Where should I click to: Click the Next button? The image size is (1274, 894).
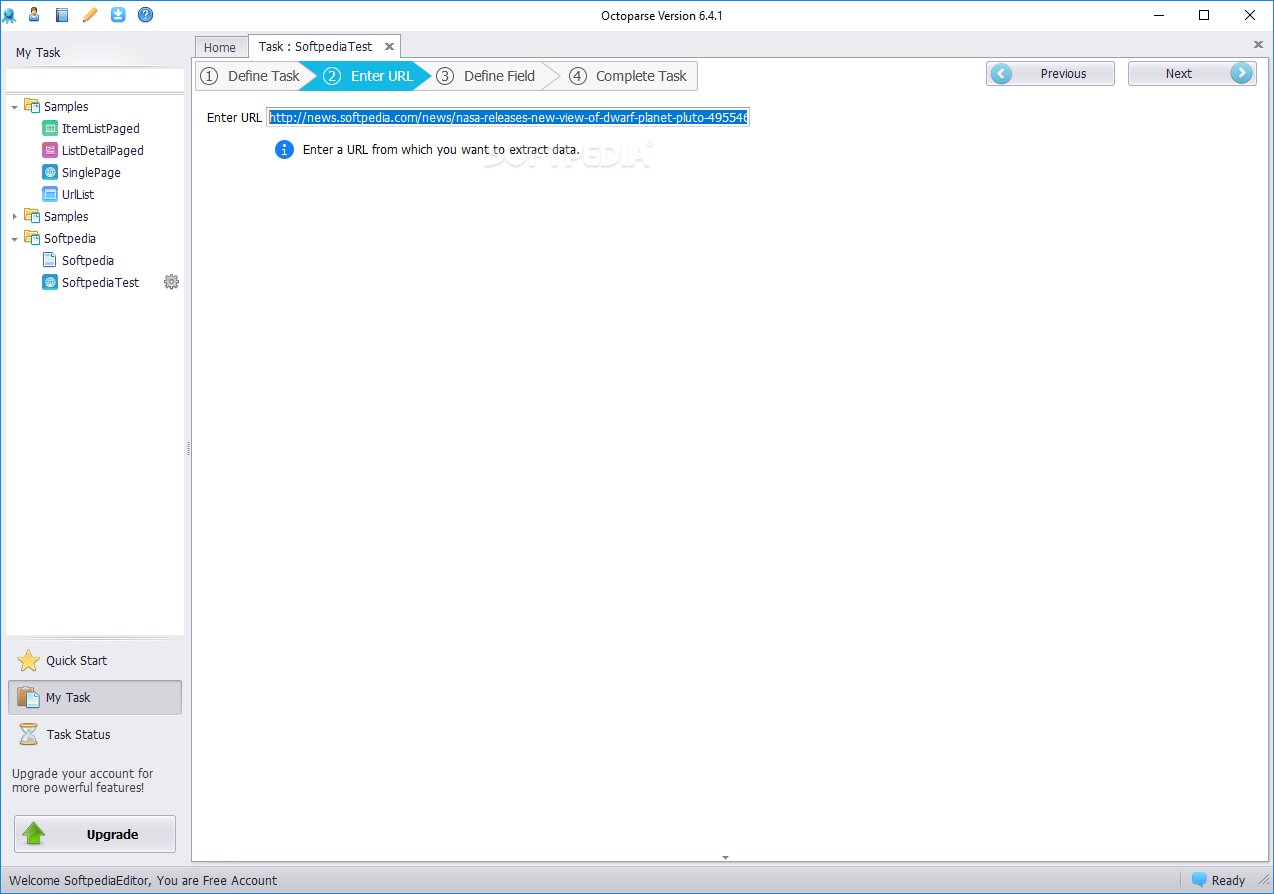[1192, 73]
